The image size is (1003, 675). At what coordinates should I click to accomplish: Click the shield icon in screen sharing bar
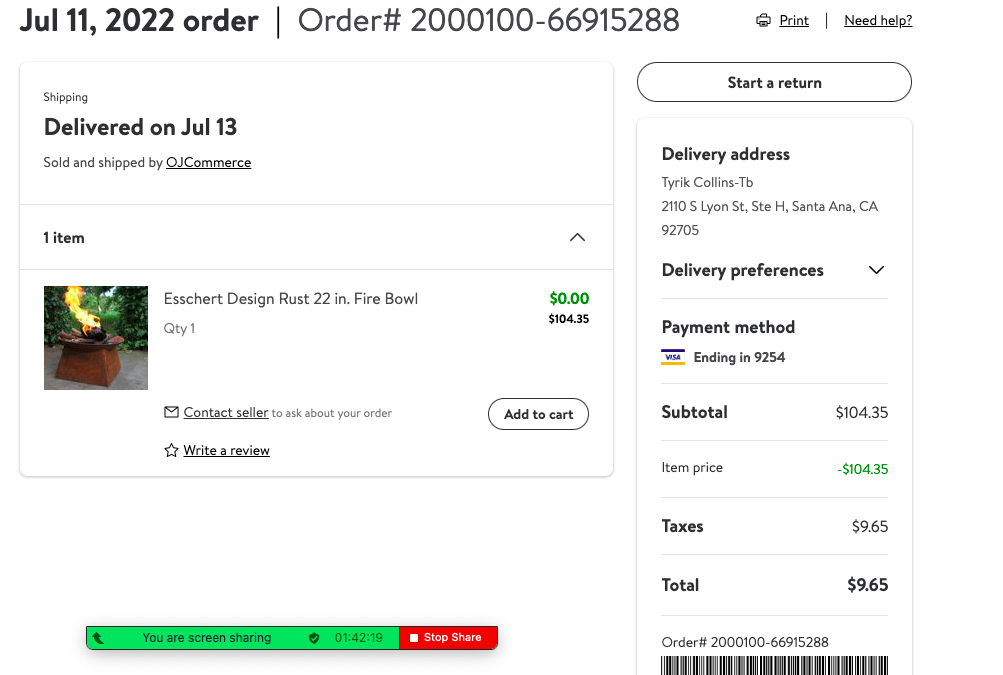pyautogui.click(x=313, y=638)
